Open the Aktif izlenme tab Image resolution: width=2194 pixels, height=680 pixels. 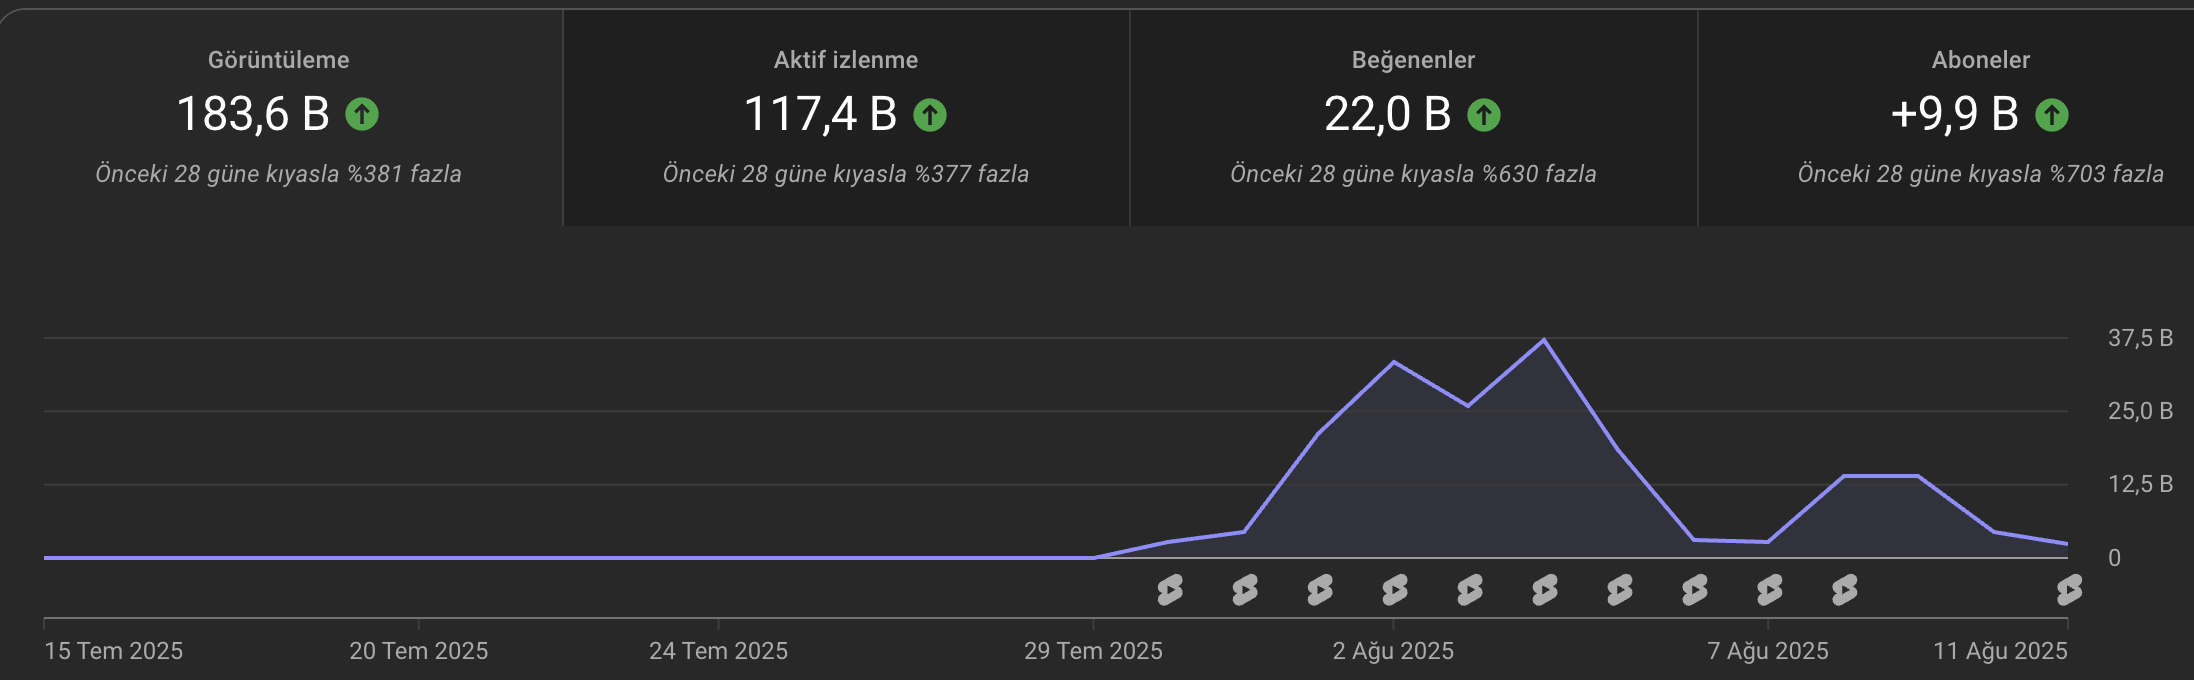click(x=845, y=60)
